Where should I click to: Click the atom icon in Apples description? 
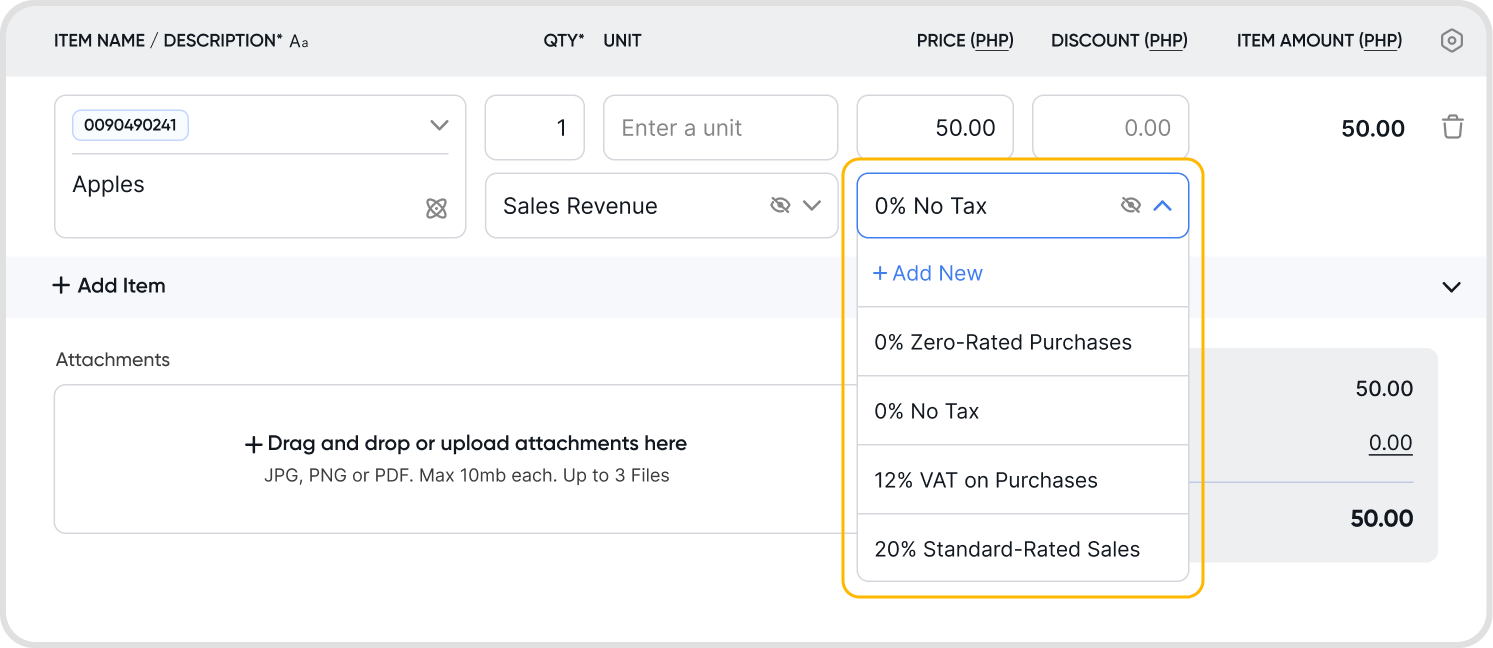(436, 208)
